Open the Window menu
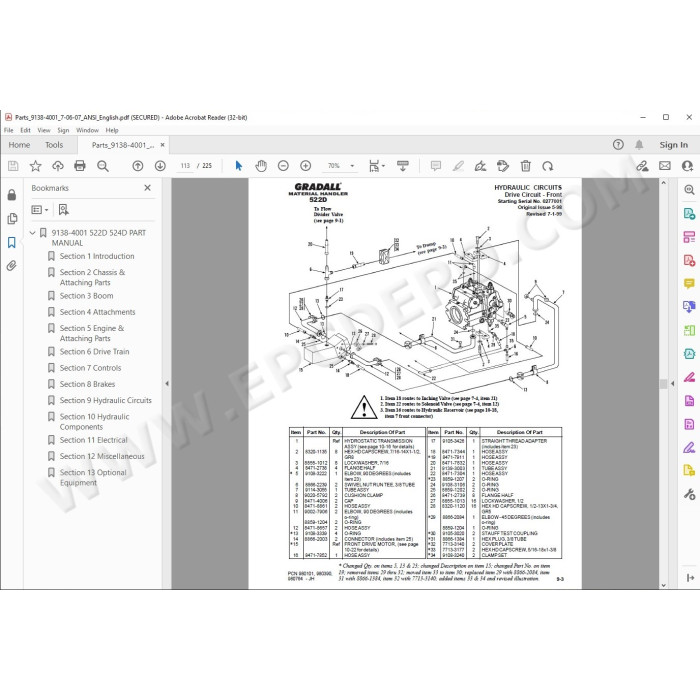This screenshot has height=700, width=700. pyautogui.click(x=87, y=130)
